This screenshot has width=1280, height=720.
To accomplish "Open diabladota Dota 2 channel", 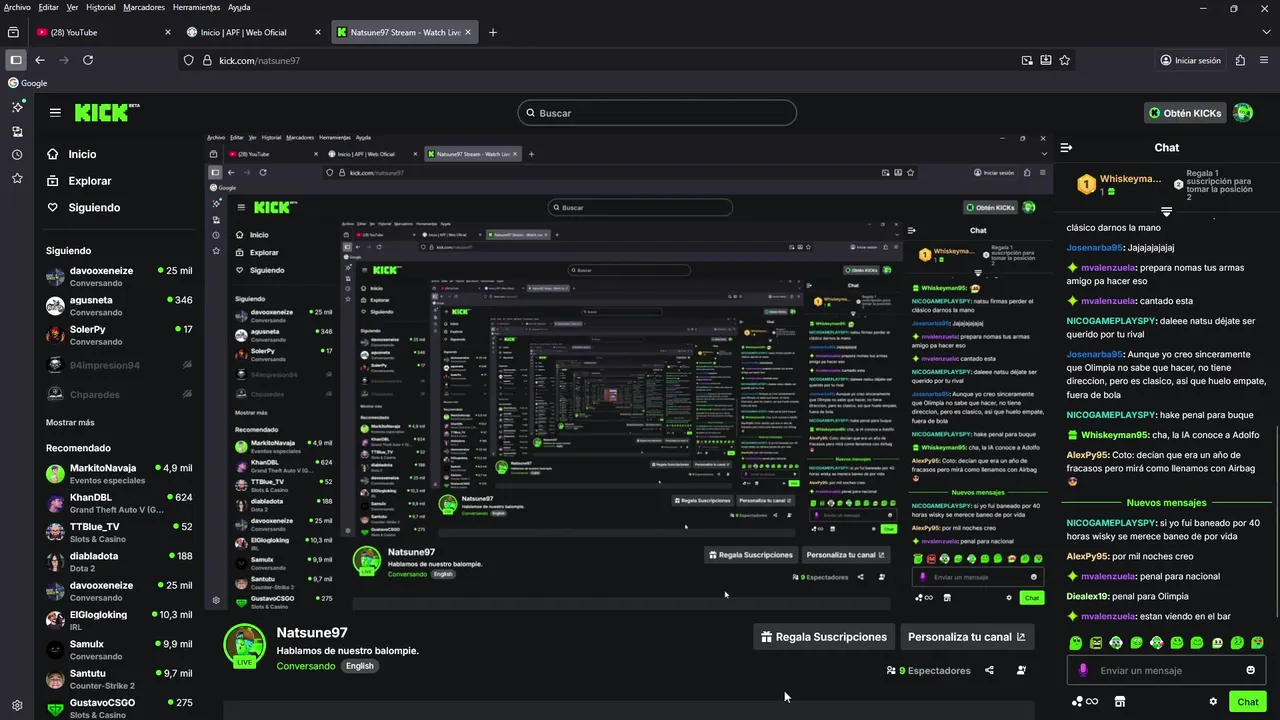I will pos(119,562).
